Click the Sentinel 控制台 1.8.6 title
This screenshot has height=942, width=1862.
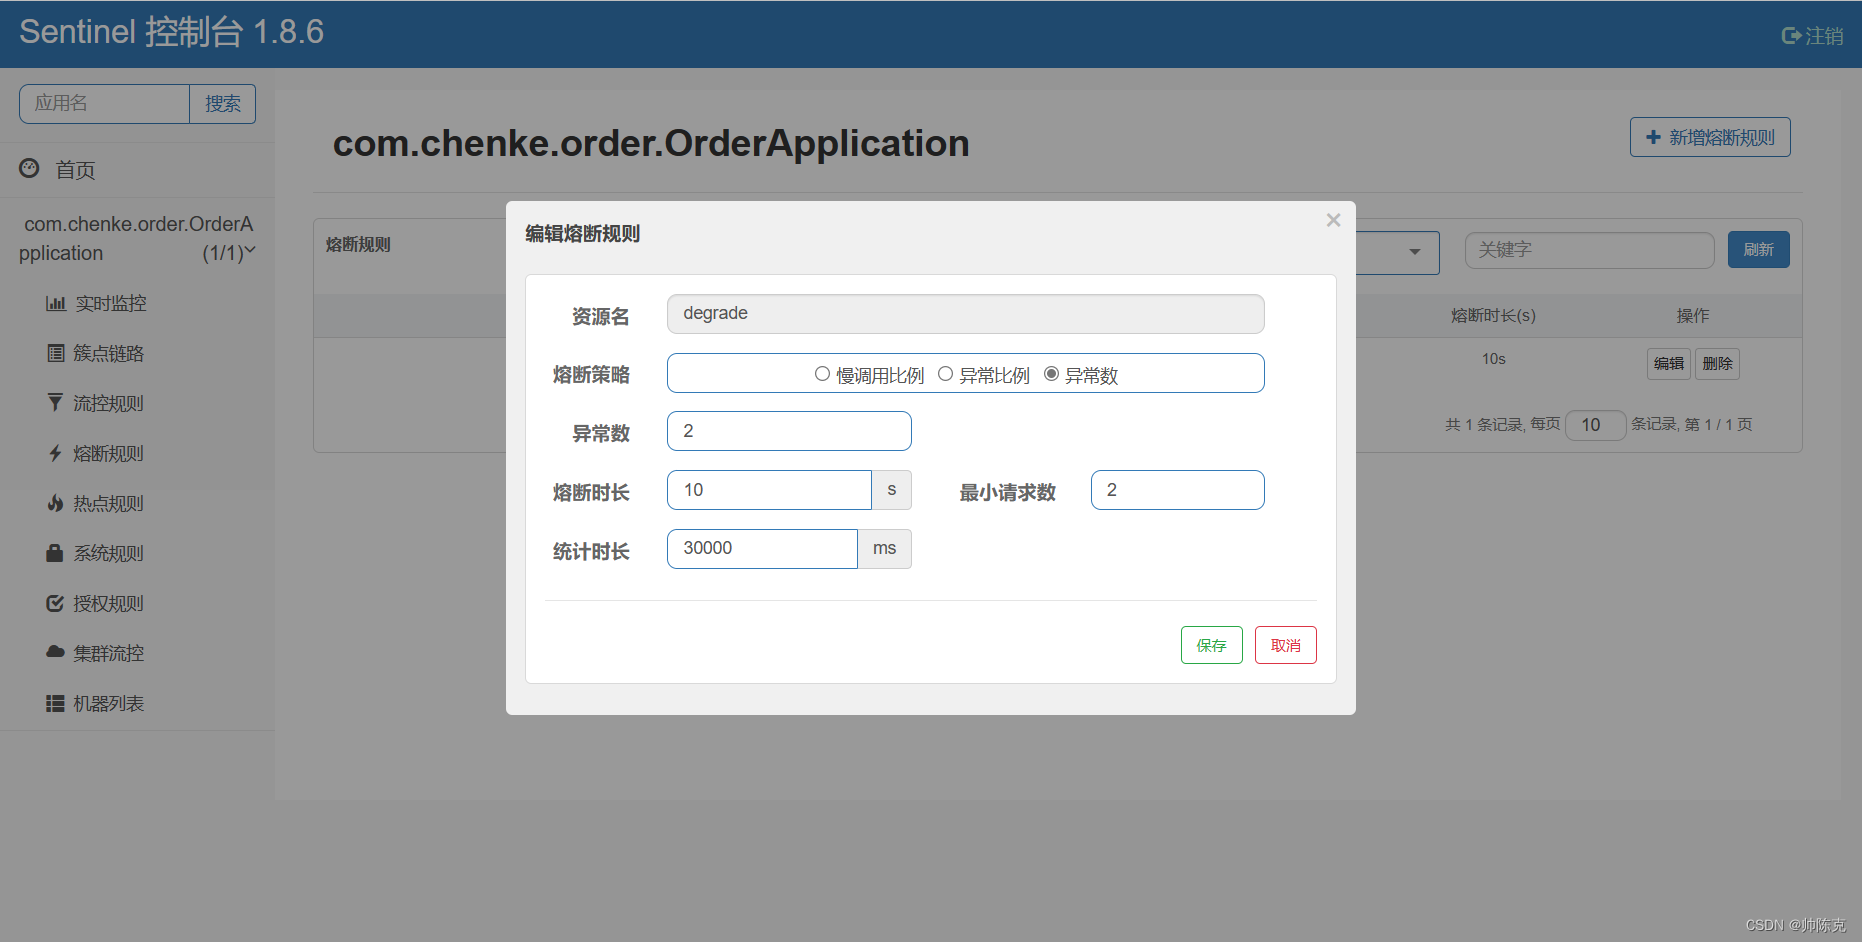[171, 32]
